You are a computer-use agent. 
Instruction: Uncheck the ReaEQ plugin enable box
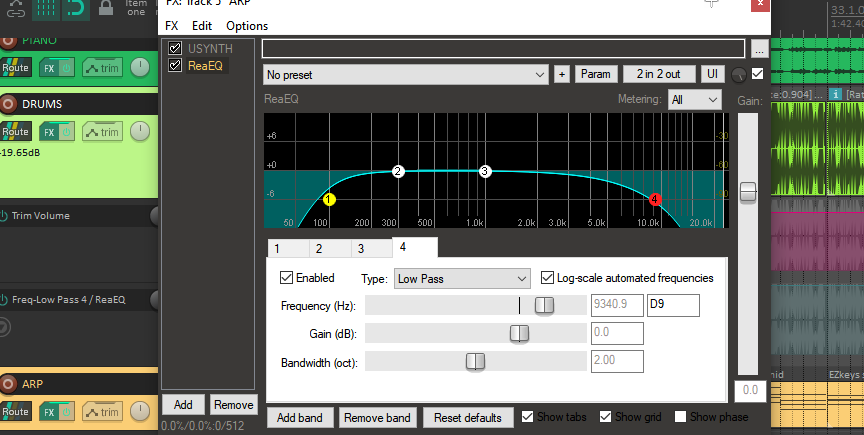coord(175,66)
